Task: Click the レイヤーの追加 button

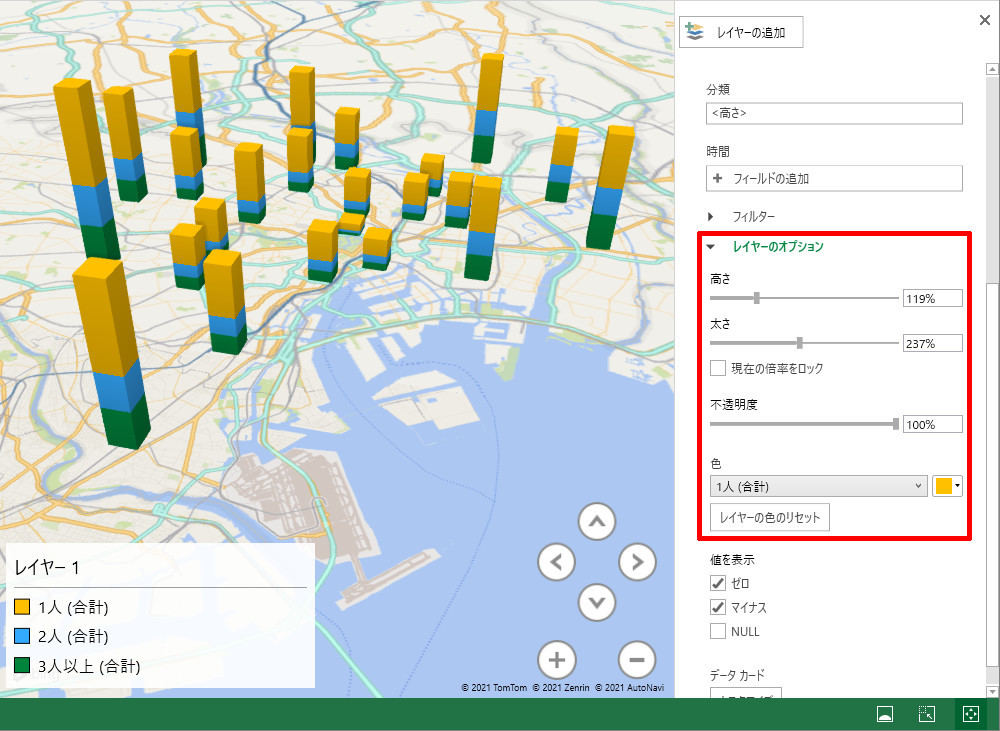Action: [741, 32]
